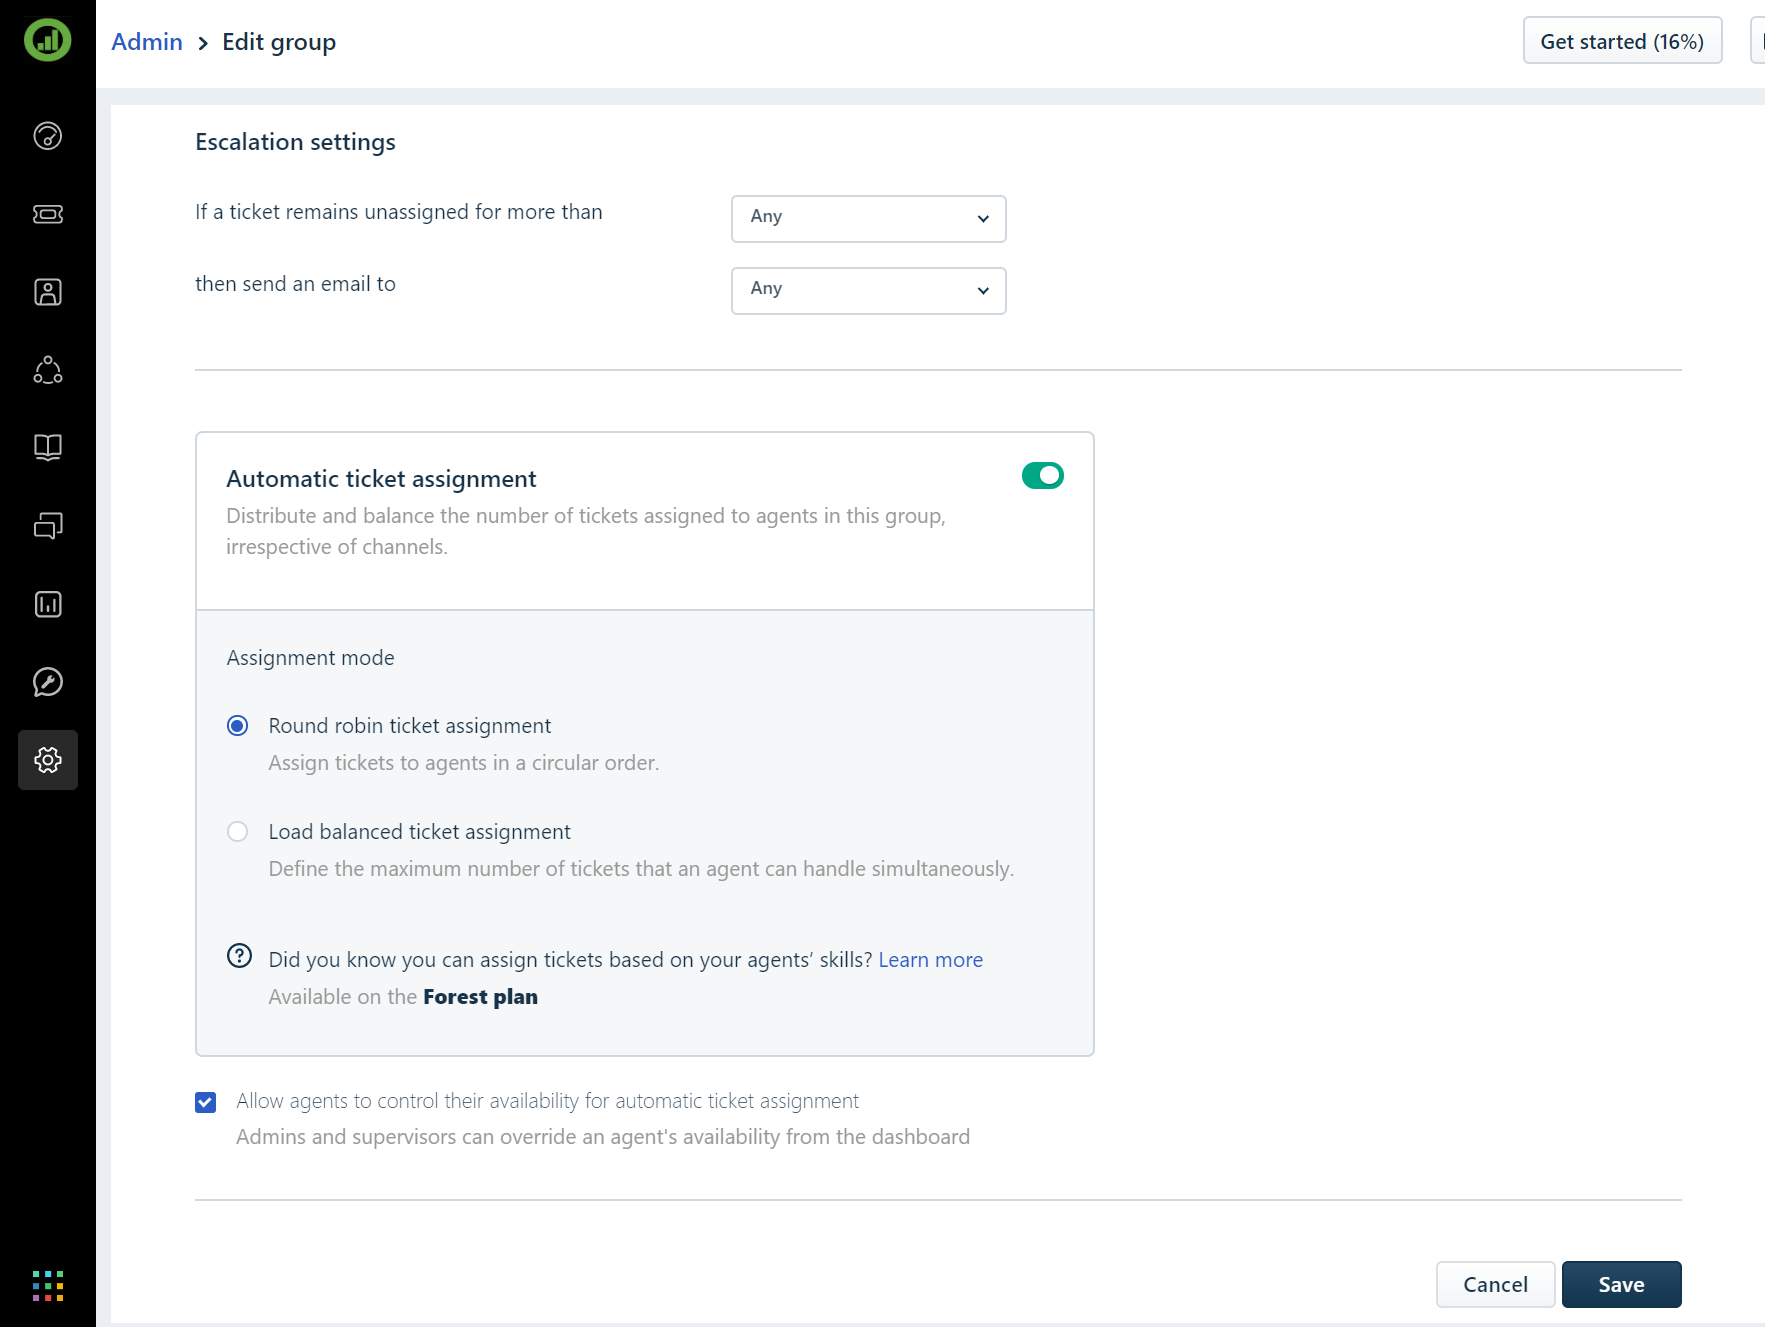Screen dimensions: 1765x1327
Task: Open the unassigned duration dropdown
Action: pos(868,218)
